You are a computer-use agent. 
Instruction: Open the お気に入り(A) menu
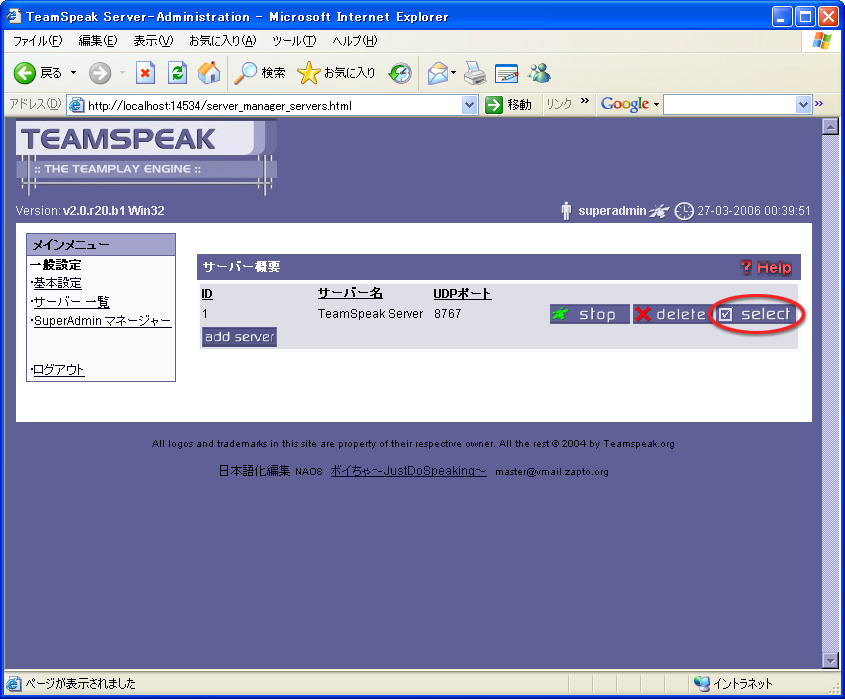click(x=223, y=41)
